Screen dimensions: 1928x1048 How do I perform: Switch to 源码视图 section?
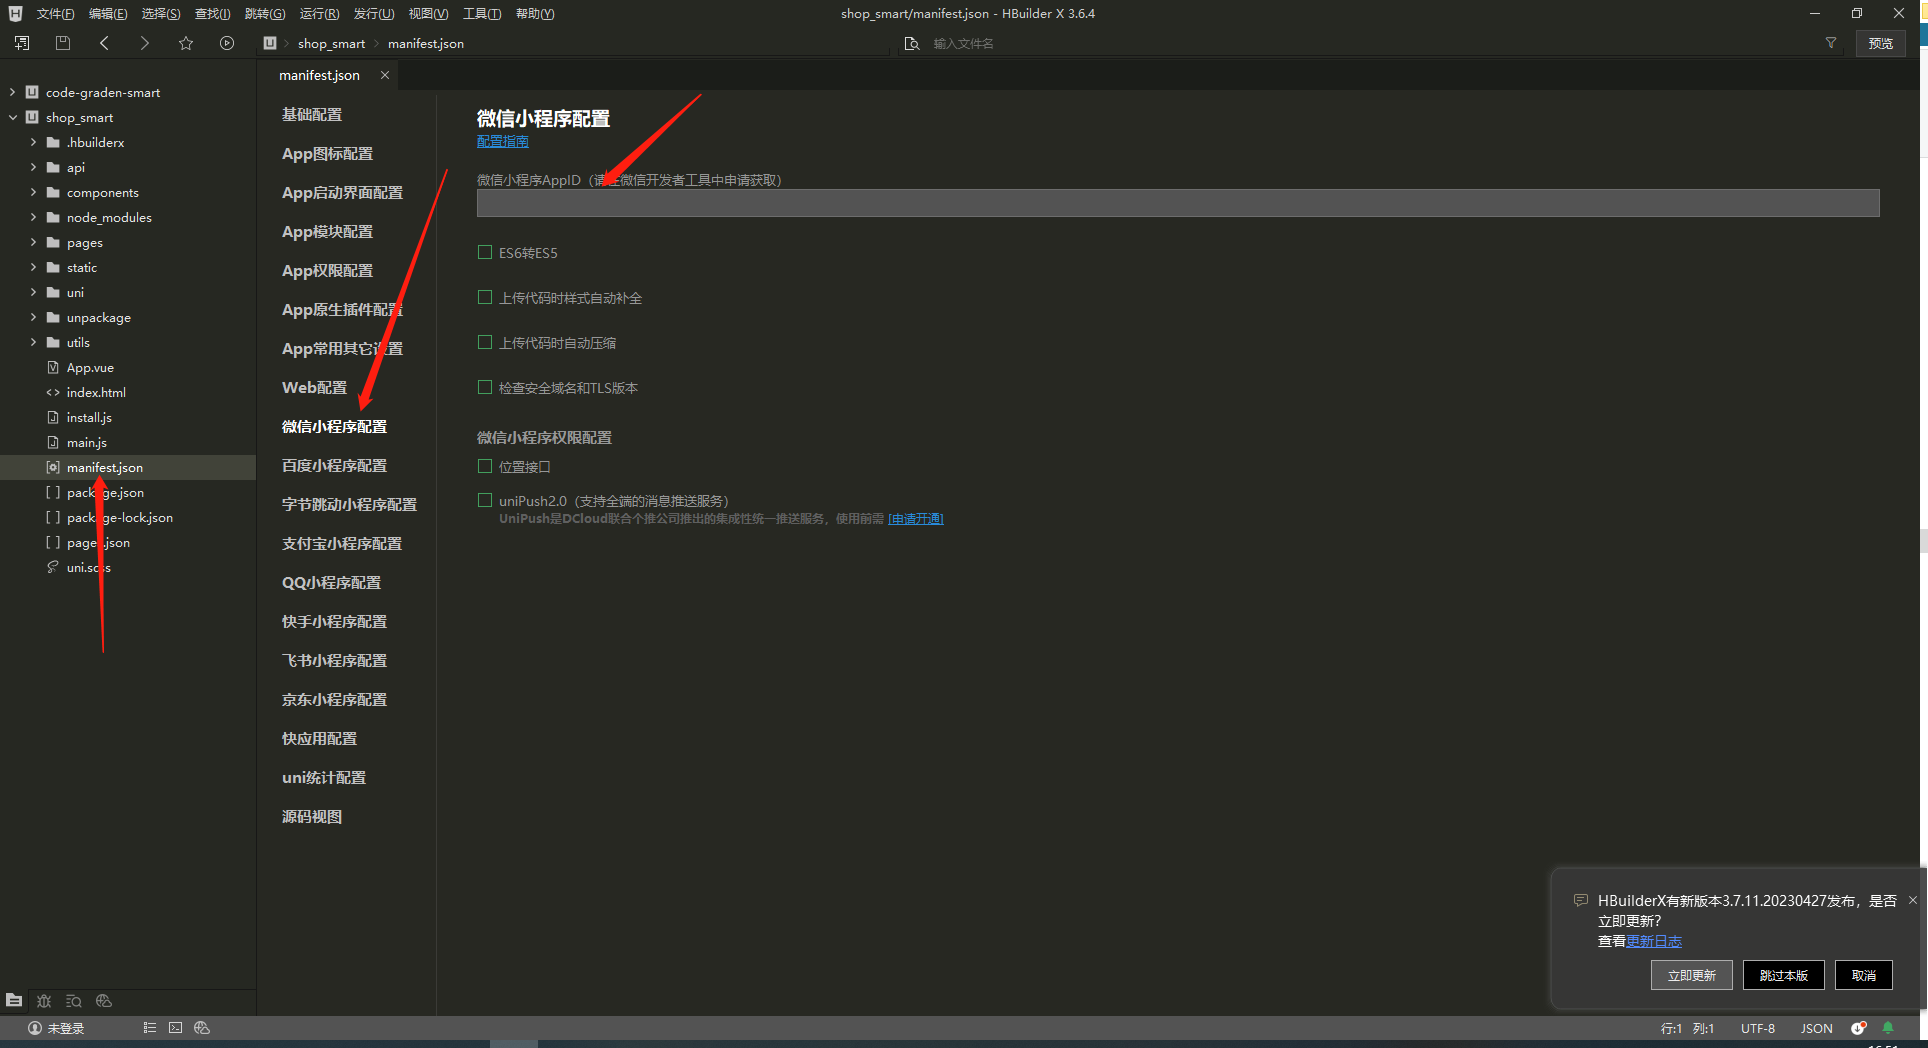312,817
